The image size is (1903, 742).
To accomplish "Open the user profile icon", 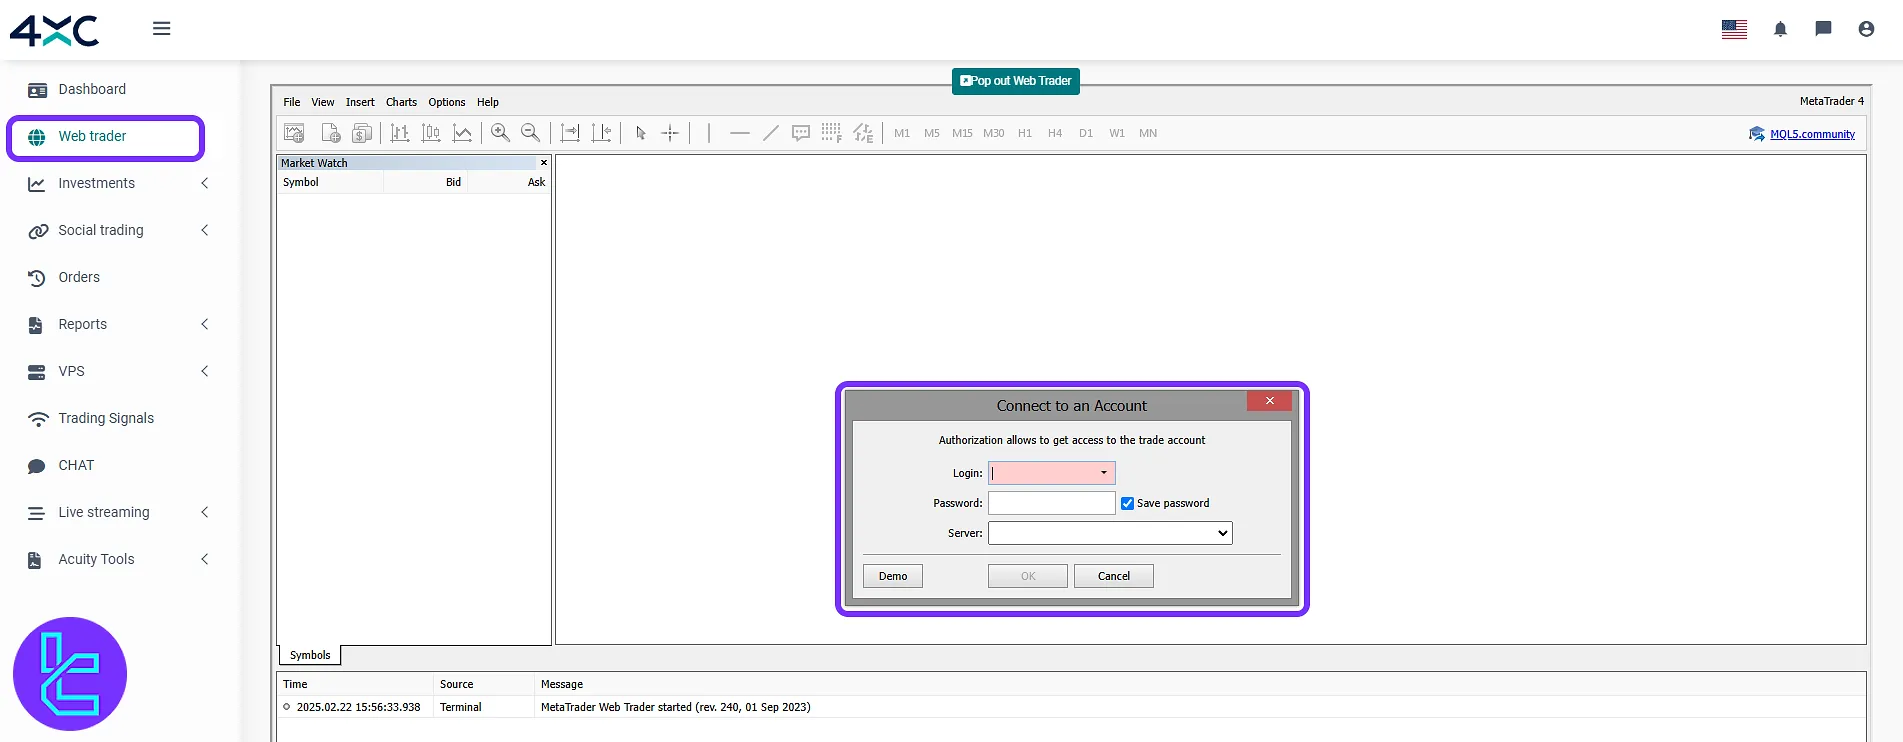I will point(1866,29).
